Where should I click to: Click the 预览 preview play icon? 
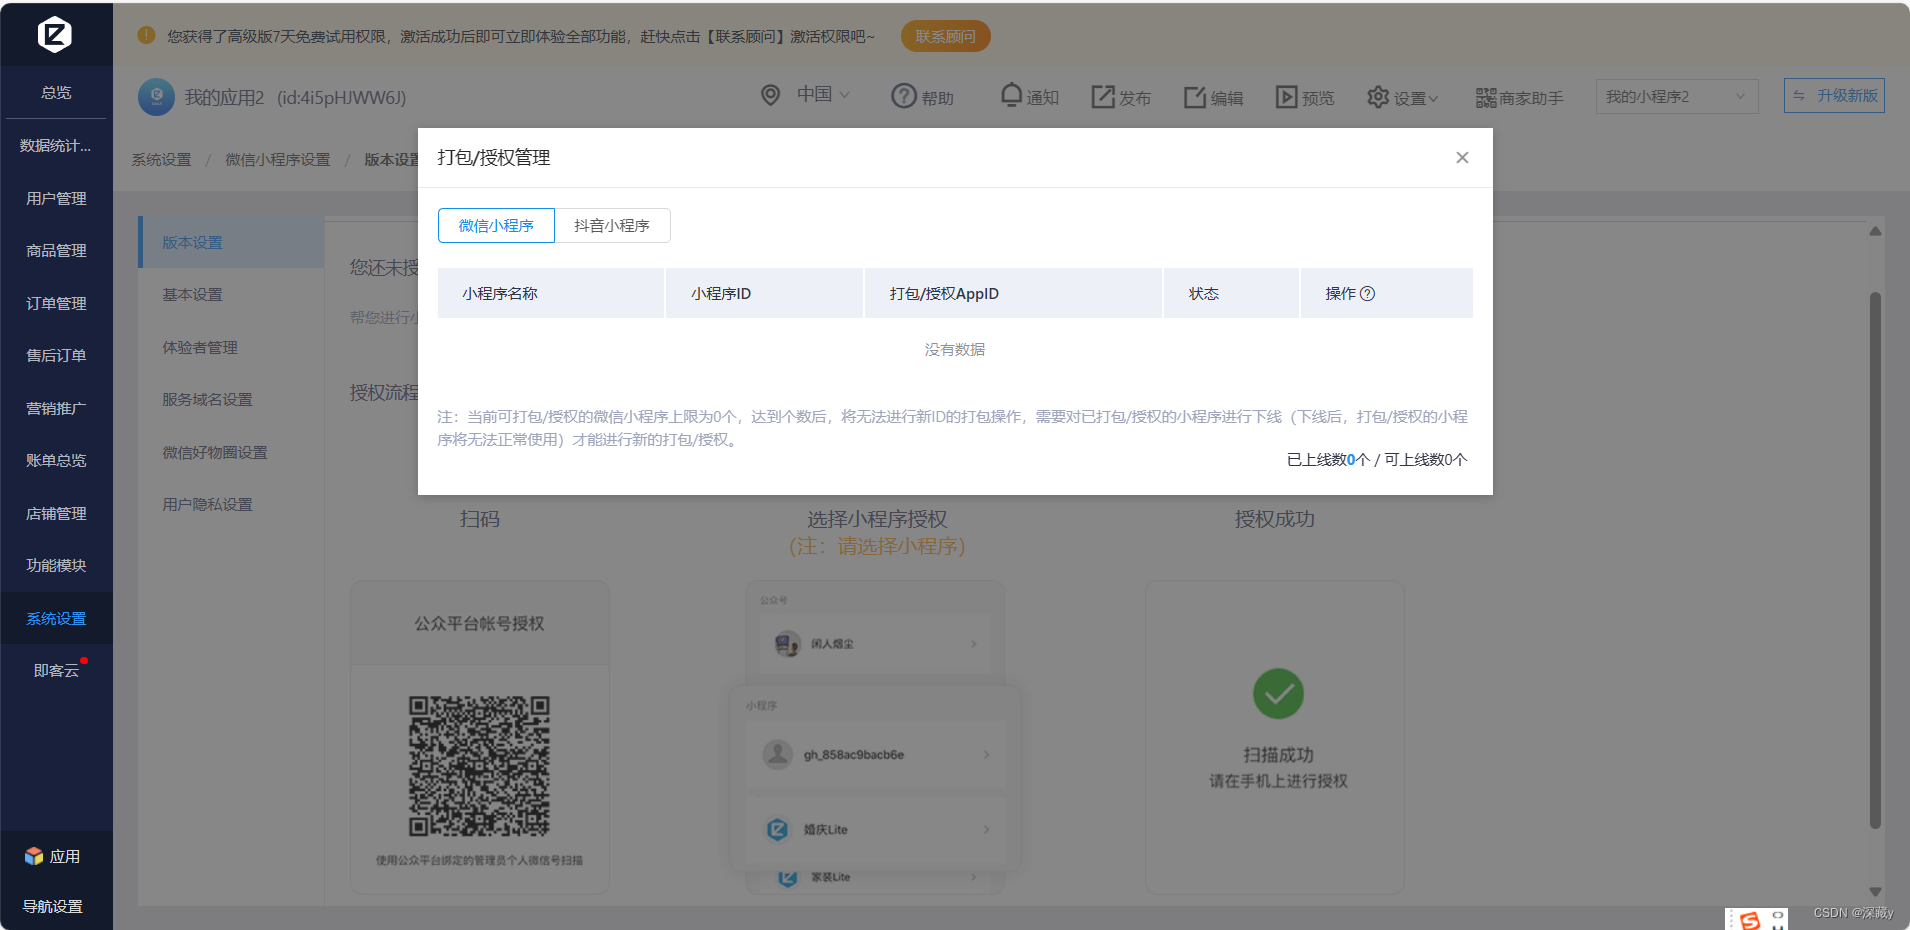(x=1286, y=97)
